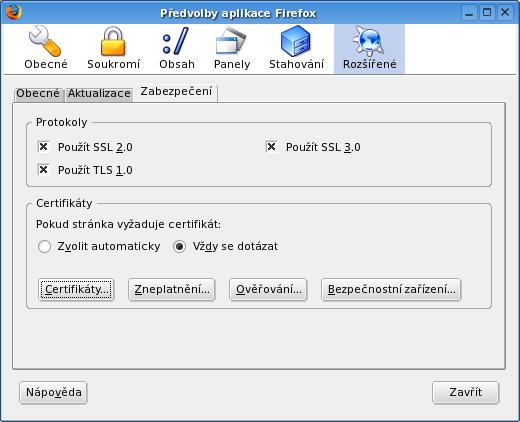Click the Certifikáty group heading
Screen dimensions: 520x422
pyautogui.click(x=64, y=203)
